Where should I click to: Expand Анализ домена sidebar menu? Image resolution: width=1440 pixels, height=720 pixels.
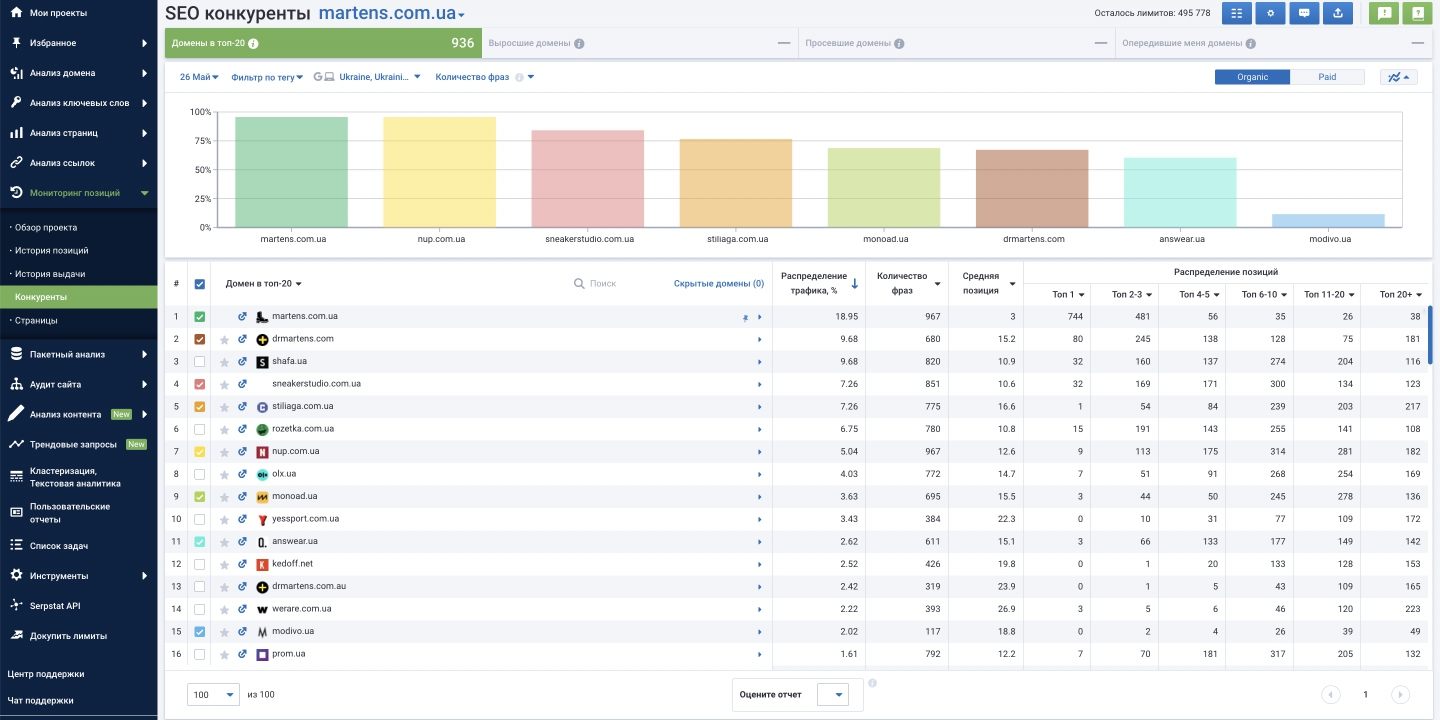79,73
